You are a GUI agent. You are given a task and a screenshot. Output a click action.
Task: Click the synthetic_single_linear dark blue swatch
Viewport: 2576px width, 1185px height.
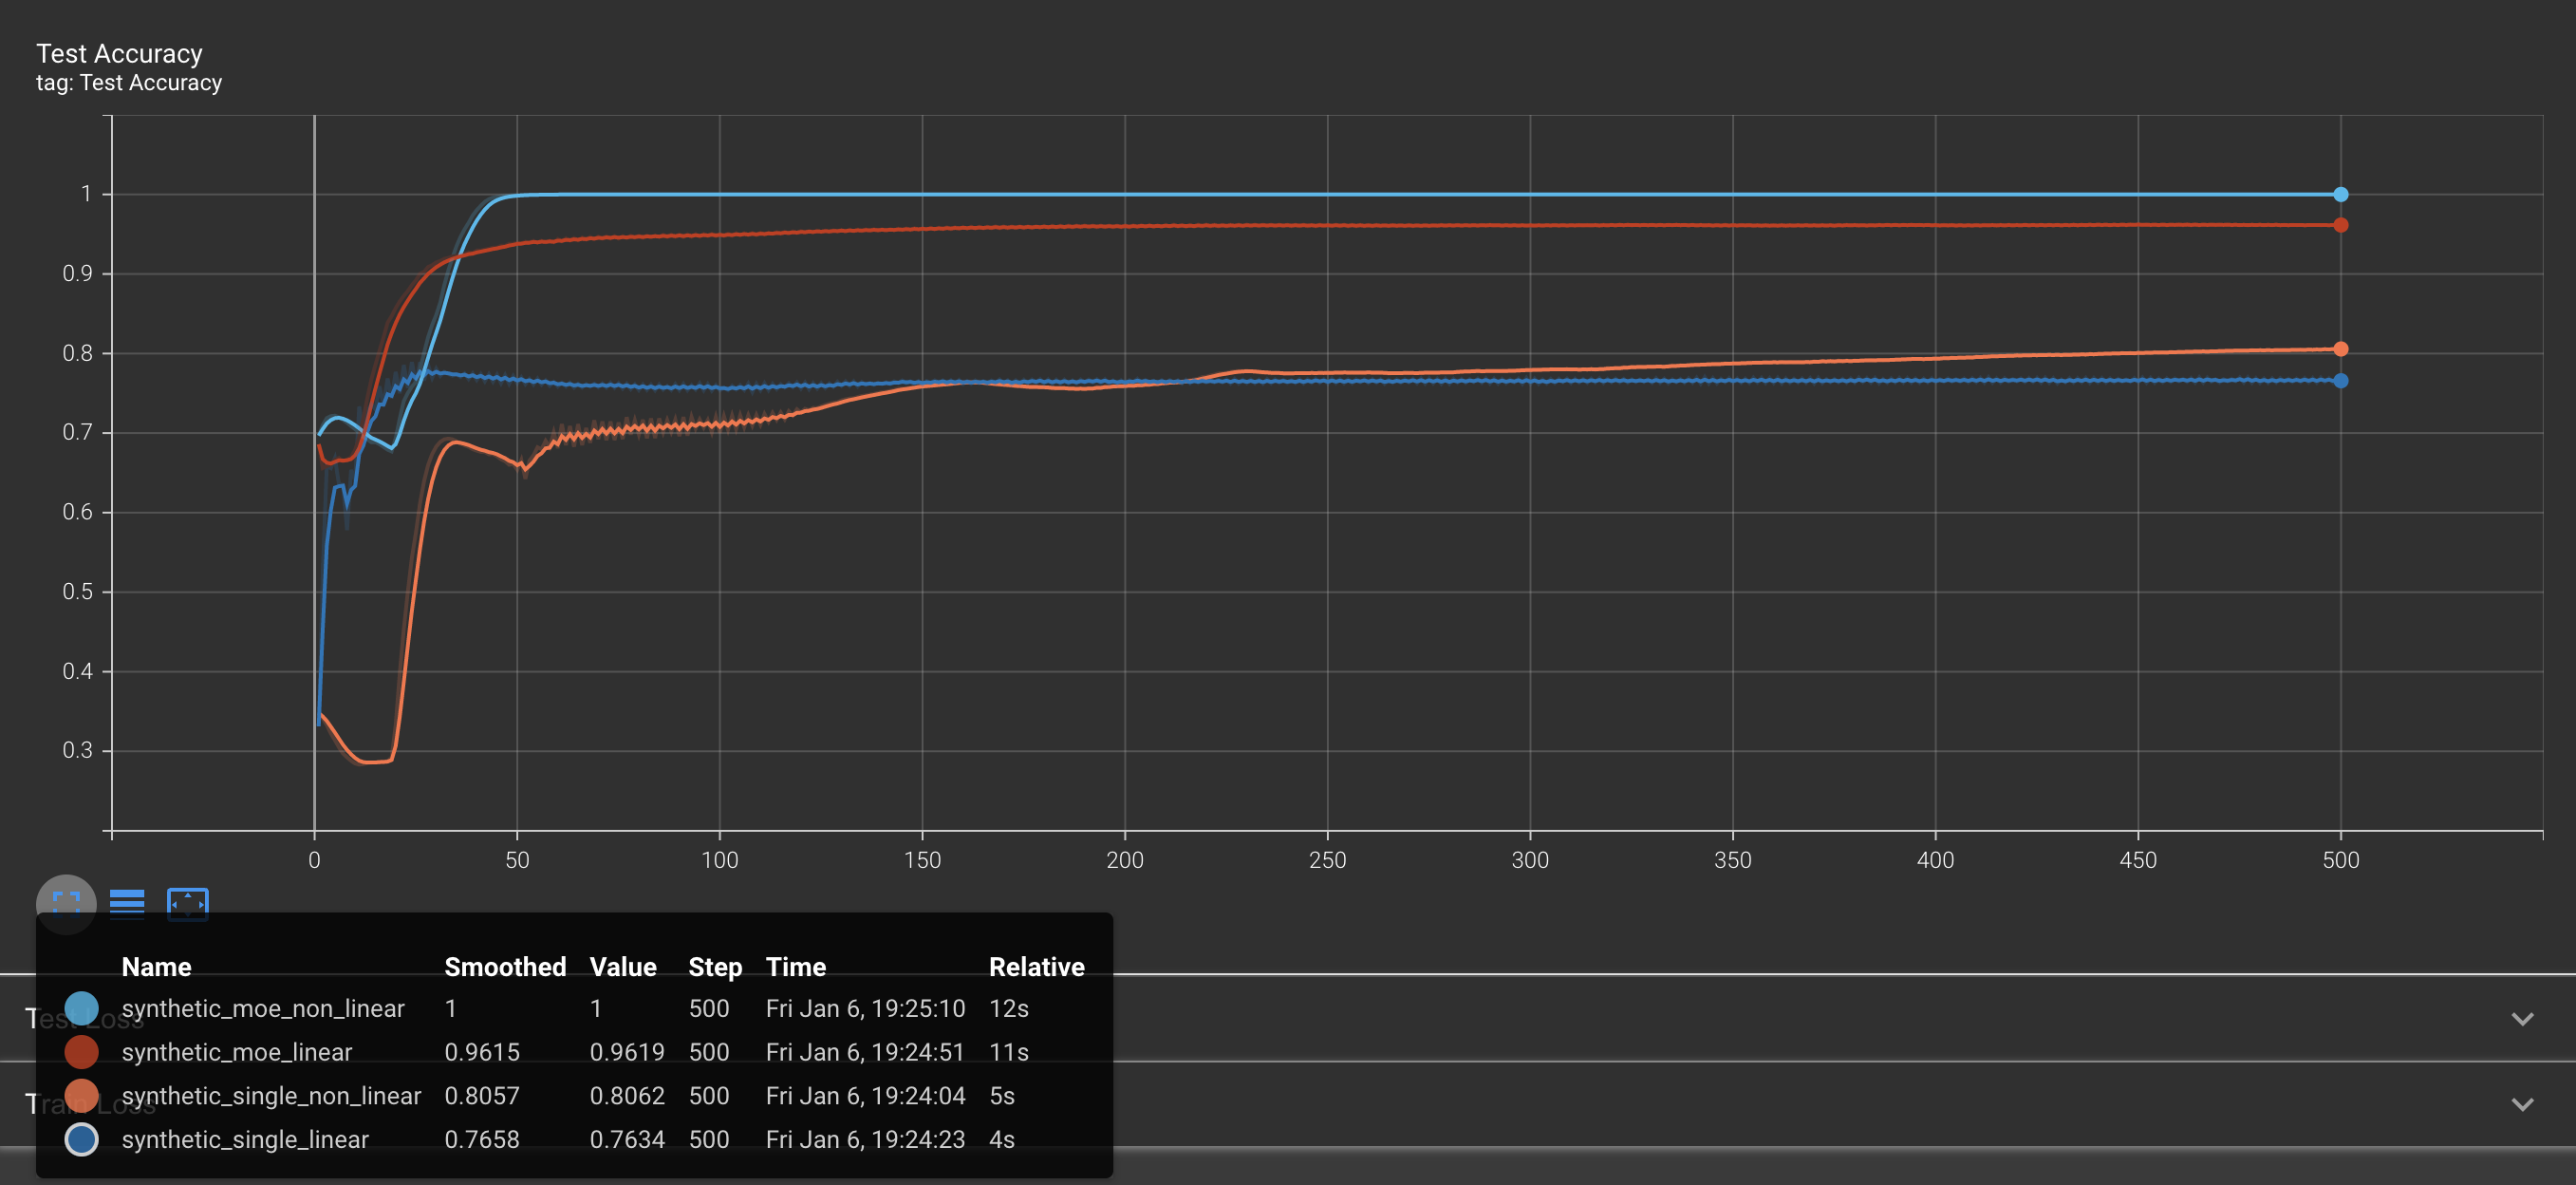81,1140
